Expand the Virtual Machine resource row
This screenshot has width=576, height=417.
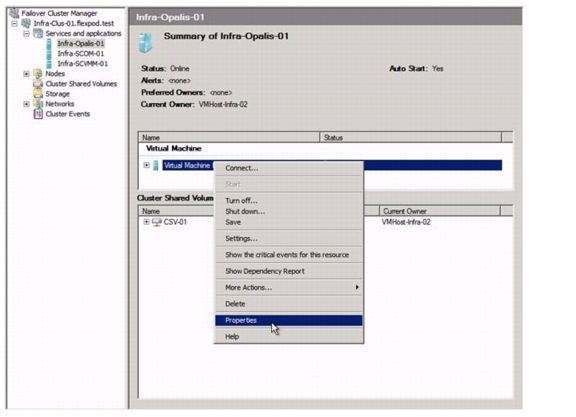click(147, 165)
